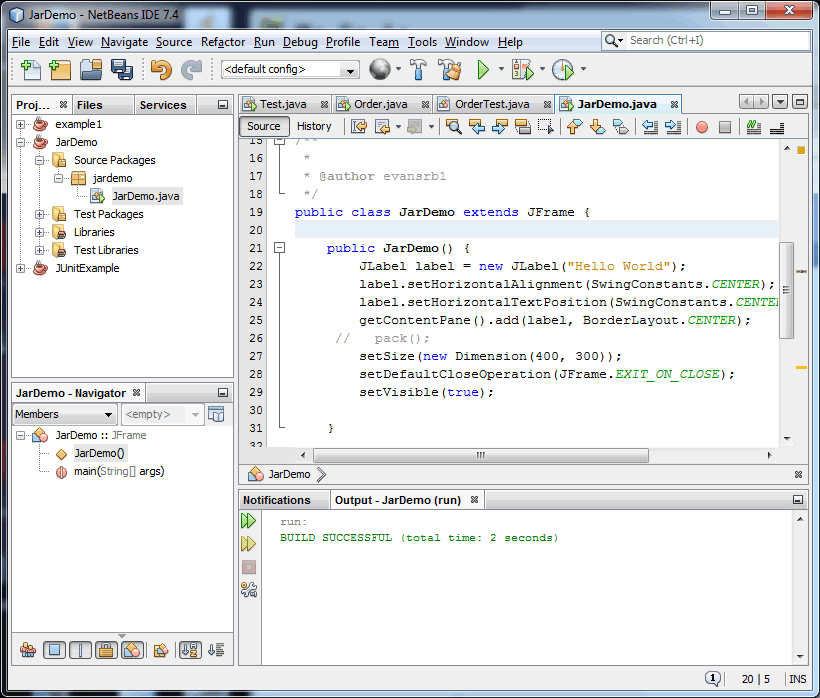
Task: Click the Search (Ctrl+I) input field
Action: [x=718, y=40]
